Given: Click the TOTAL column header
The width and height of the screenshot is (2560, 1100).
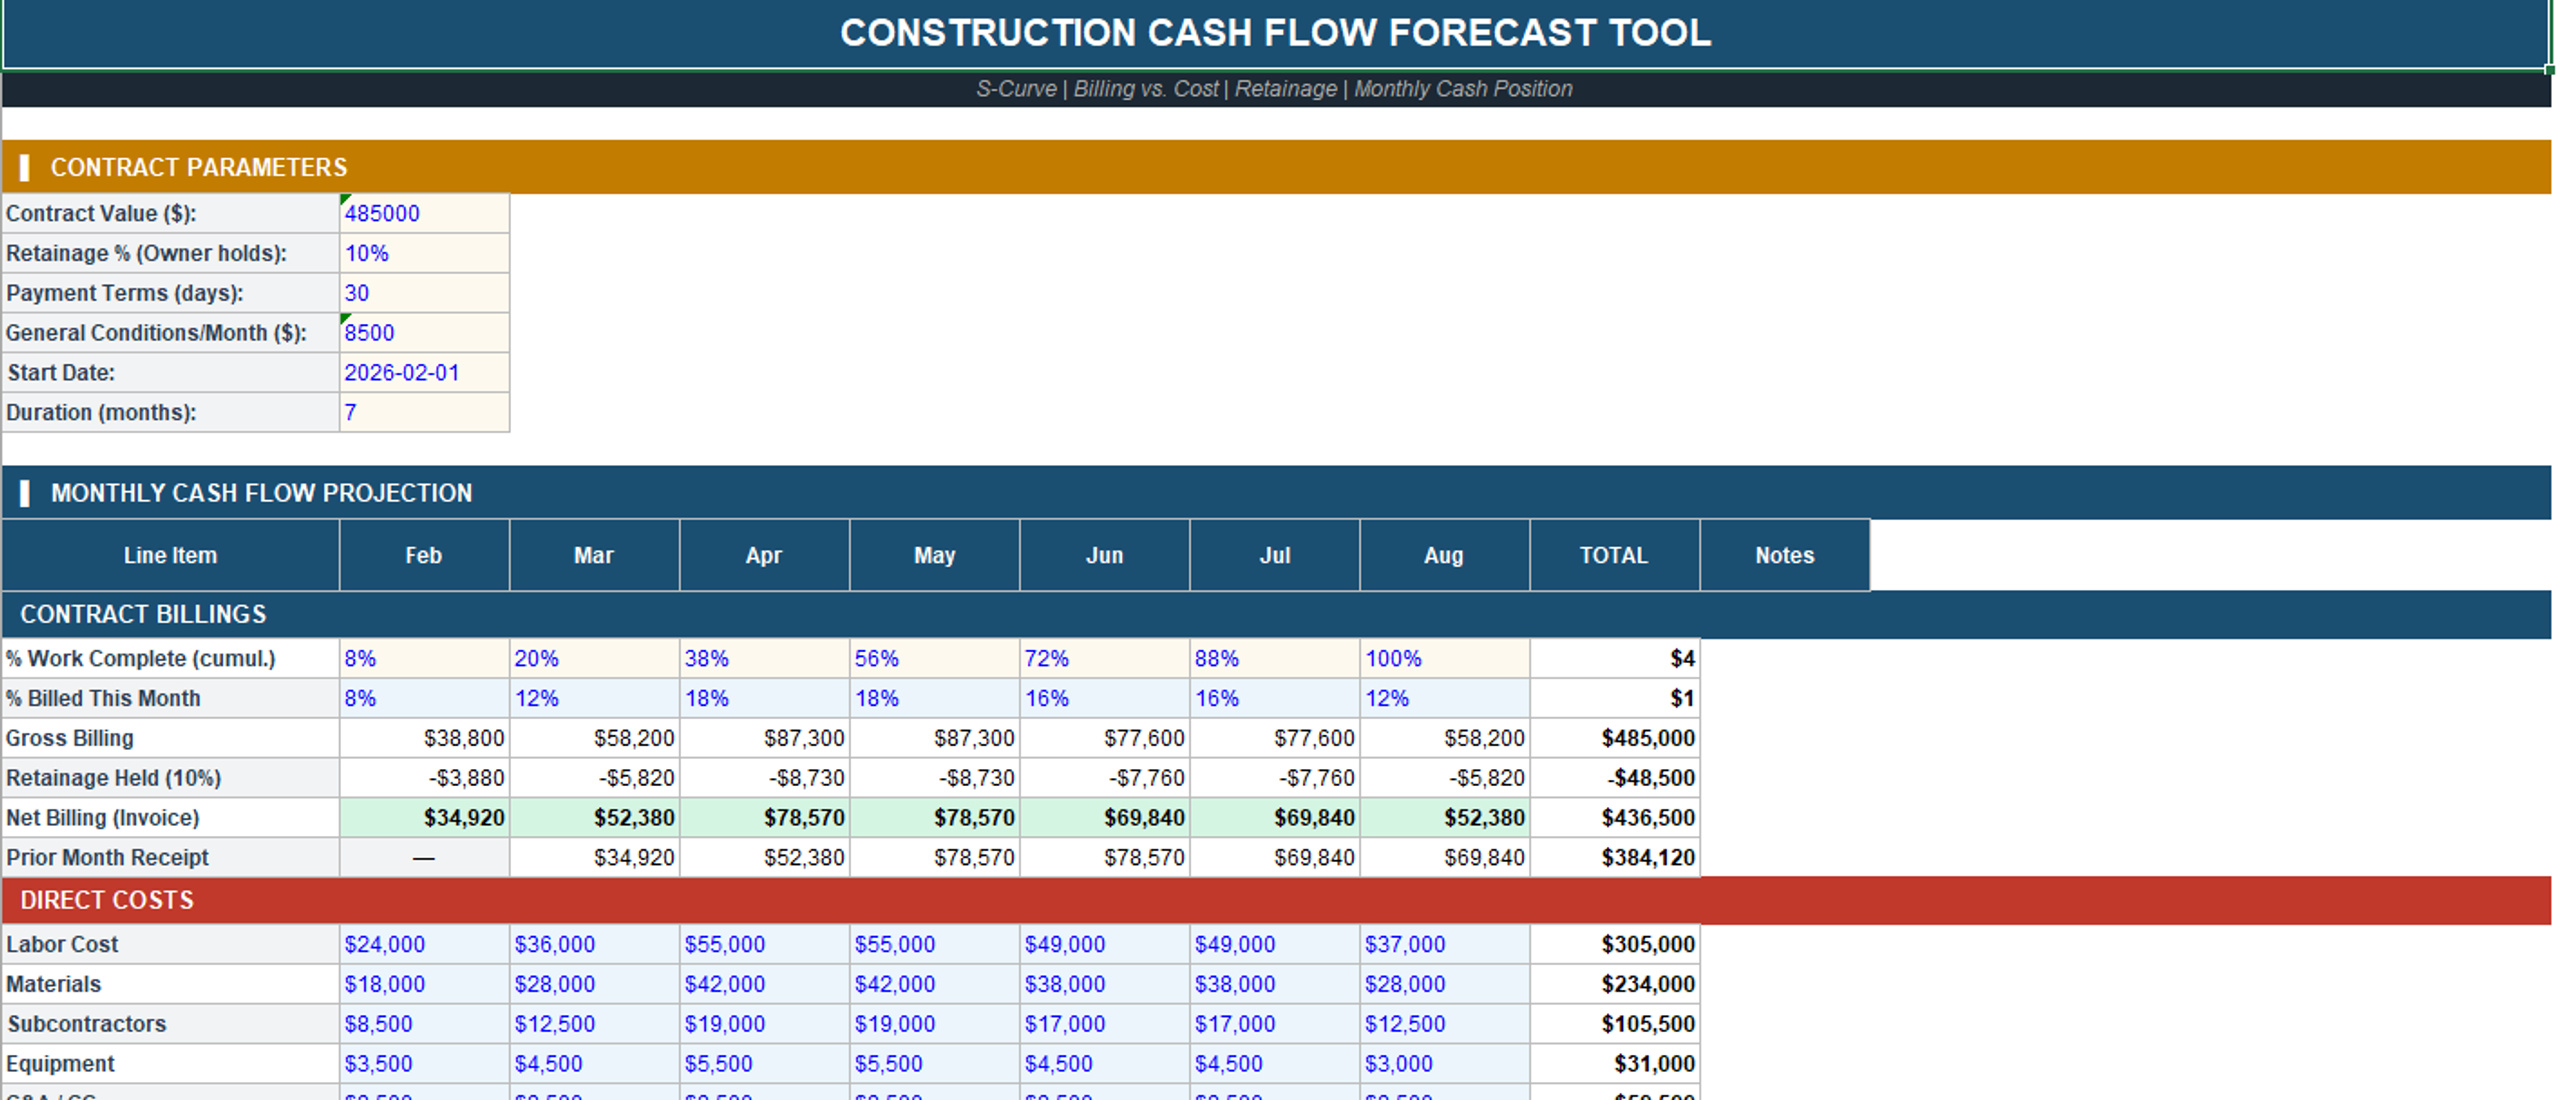Looking at the screenshot, I should [x=1614, y=555].
